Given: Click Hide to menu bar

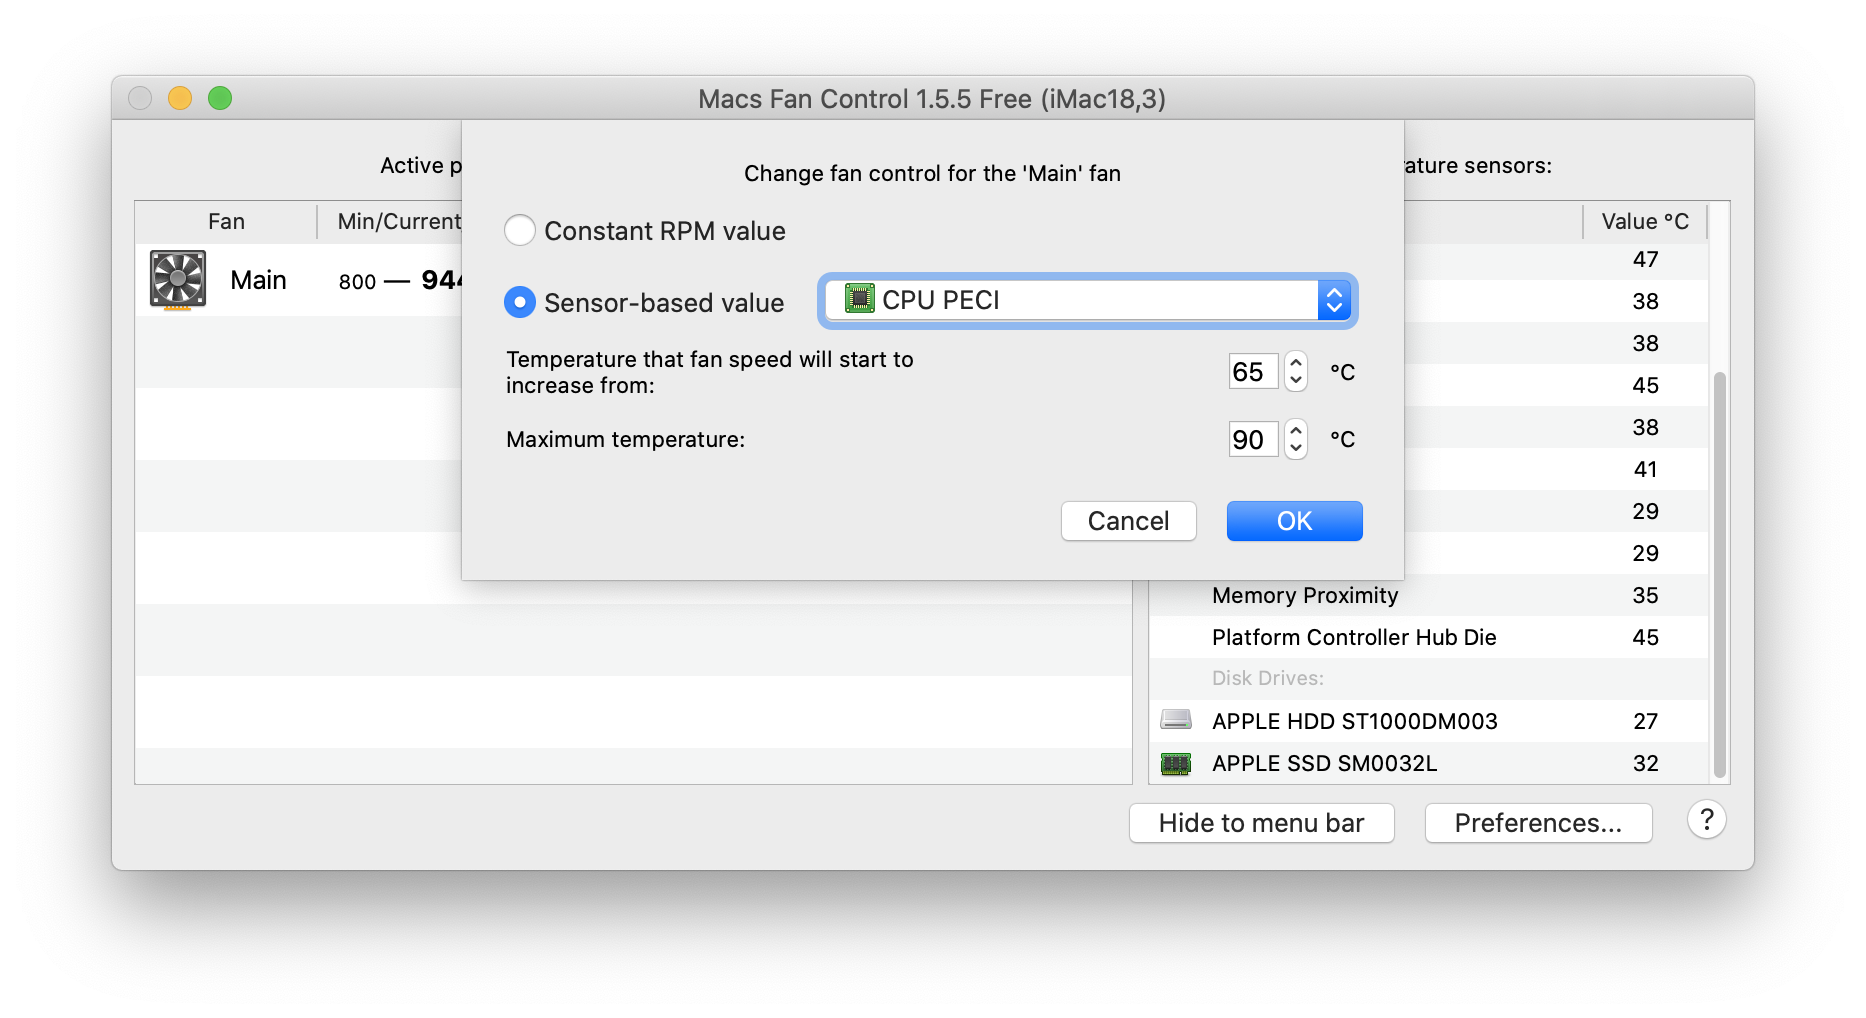Looking at the screenshot, I should coord(1261,823).
